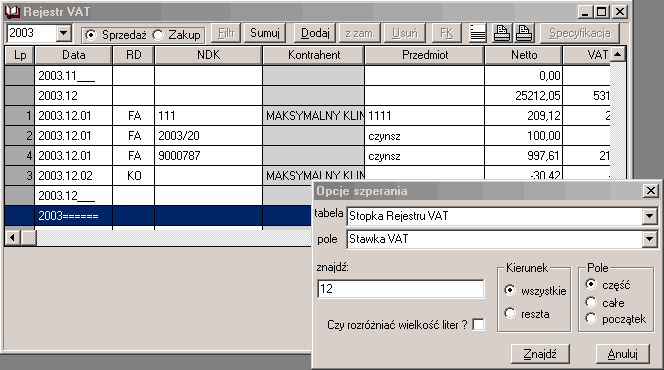Screen dimensions: 664x370
Task: Choose the reszta direction option
Action: pos(510,313)
